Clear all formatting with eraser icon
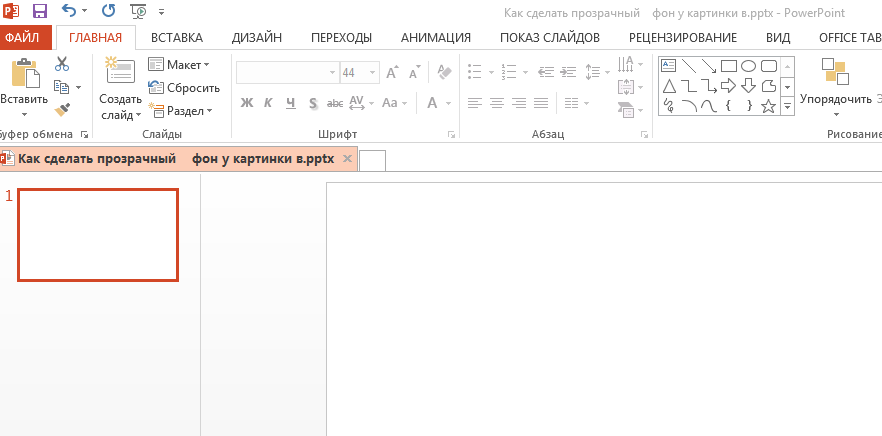 [x=444, y=72]
